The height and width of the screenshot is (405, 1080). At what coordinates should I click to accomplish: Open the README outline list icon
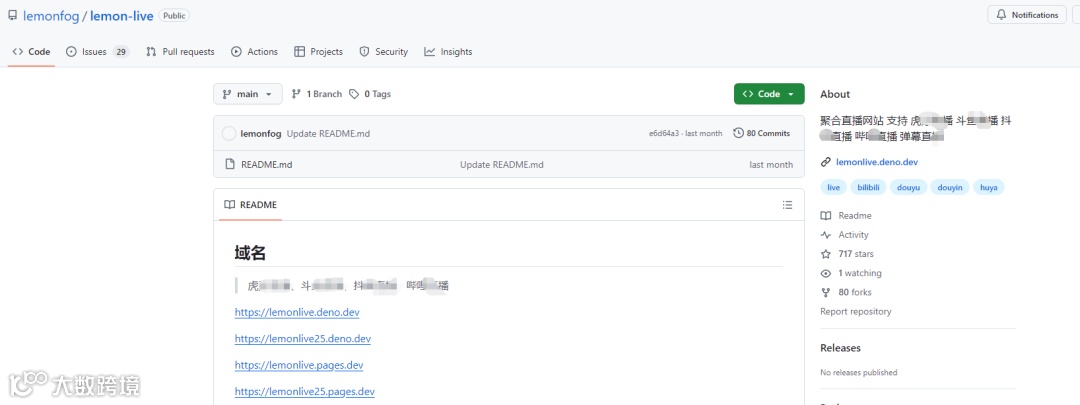[x=787, y=205]
